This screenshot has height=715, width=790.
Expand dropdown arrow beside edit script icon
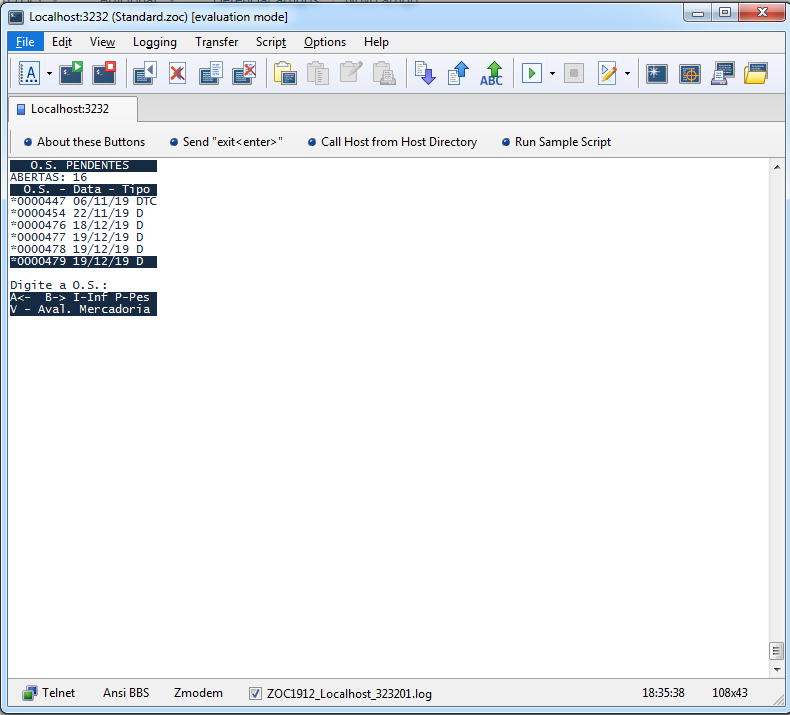pyautogui.click(x=627, y=74)
